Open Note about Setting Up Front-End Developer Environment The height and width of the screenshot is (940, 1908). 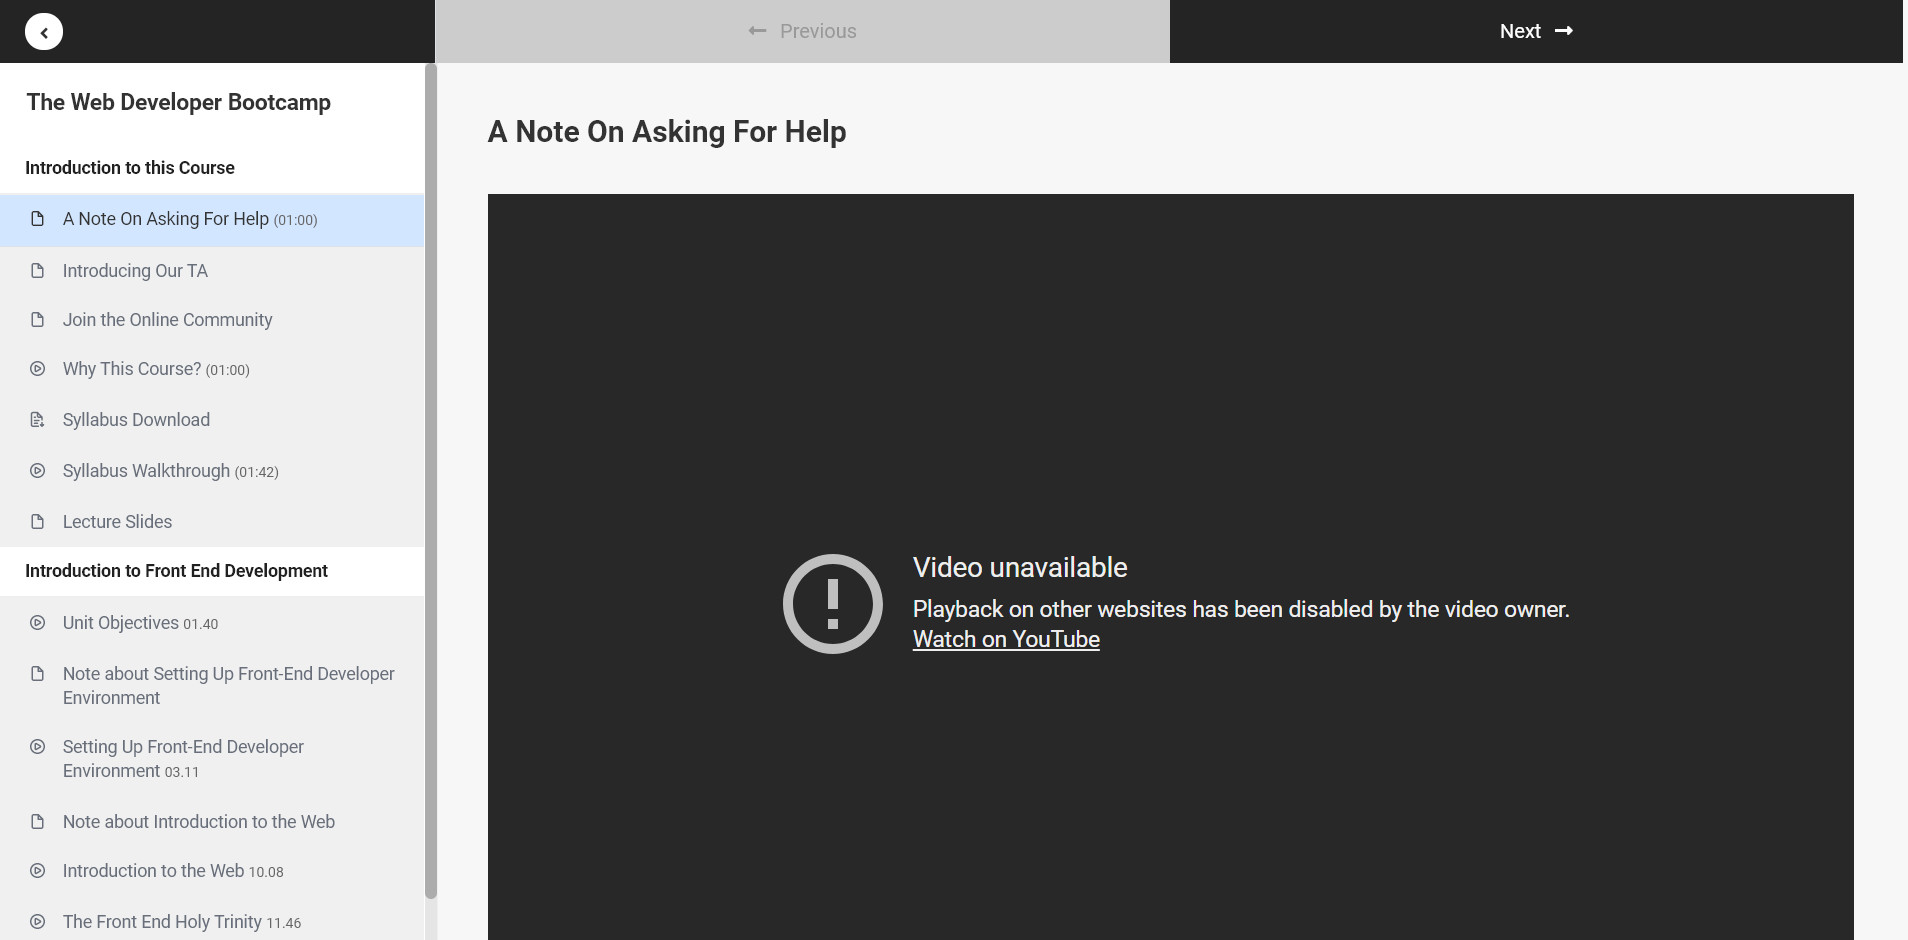[228, 686]
